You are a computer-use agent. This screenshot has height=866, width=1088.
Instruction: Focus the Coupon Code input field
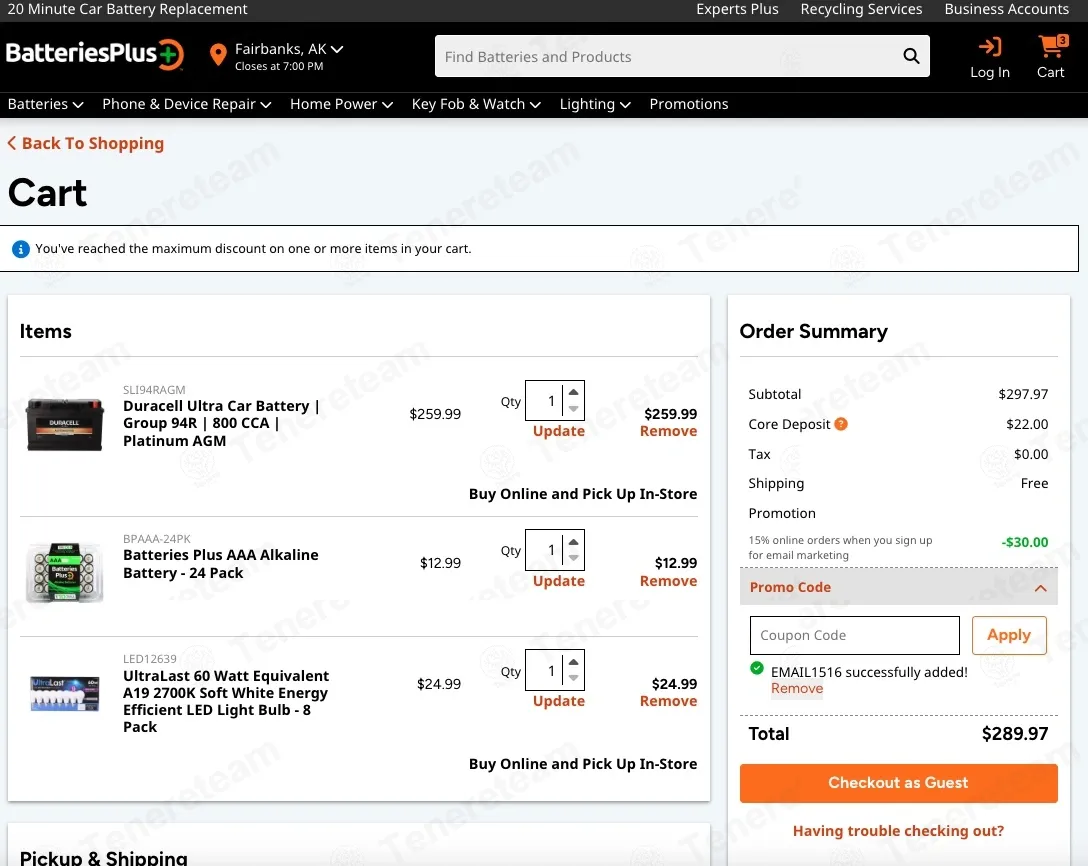pos(855,635)
